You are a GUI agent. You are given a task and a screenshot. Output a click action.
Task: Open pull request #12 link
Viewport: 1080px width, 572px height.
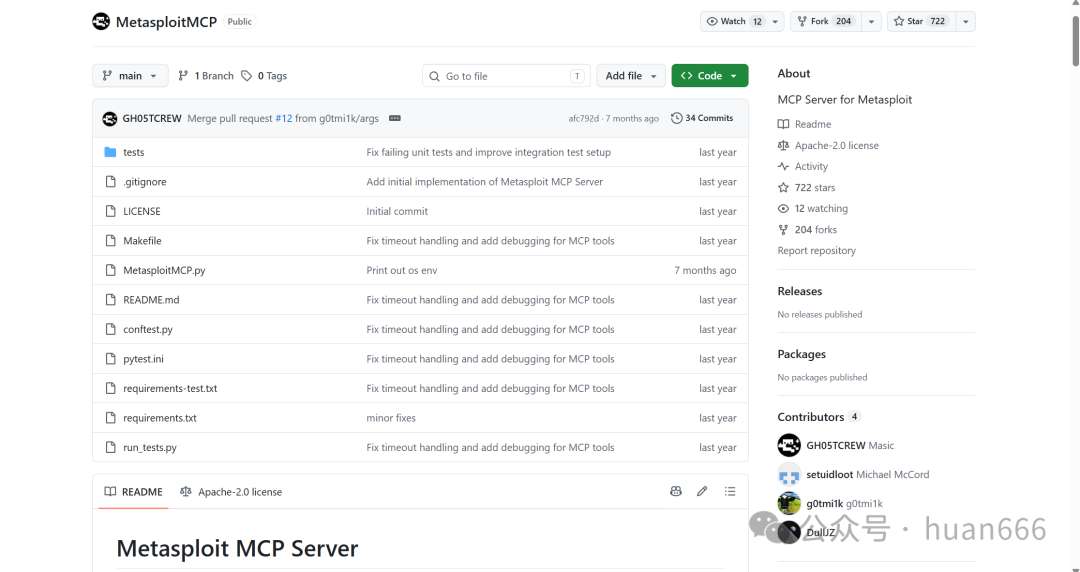pos(284,119)
